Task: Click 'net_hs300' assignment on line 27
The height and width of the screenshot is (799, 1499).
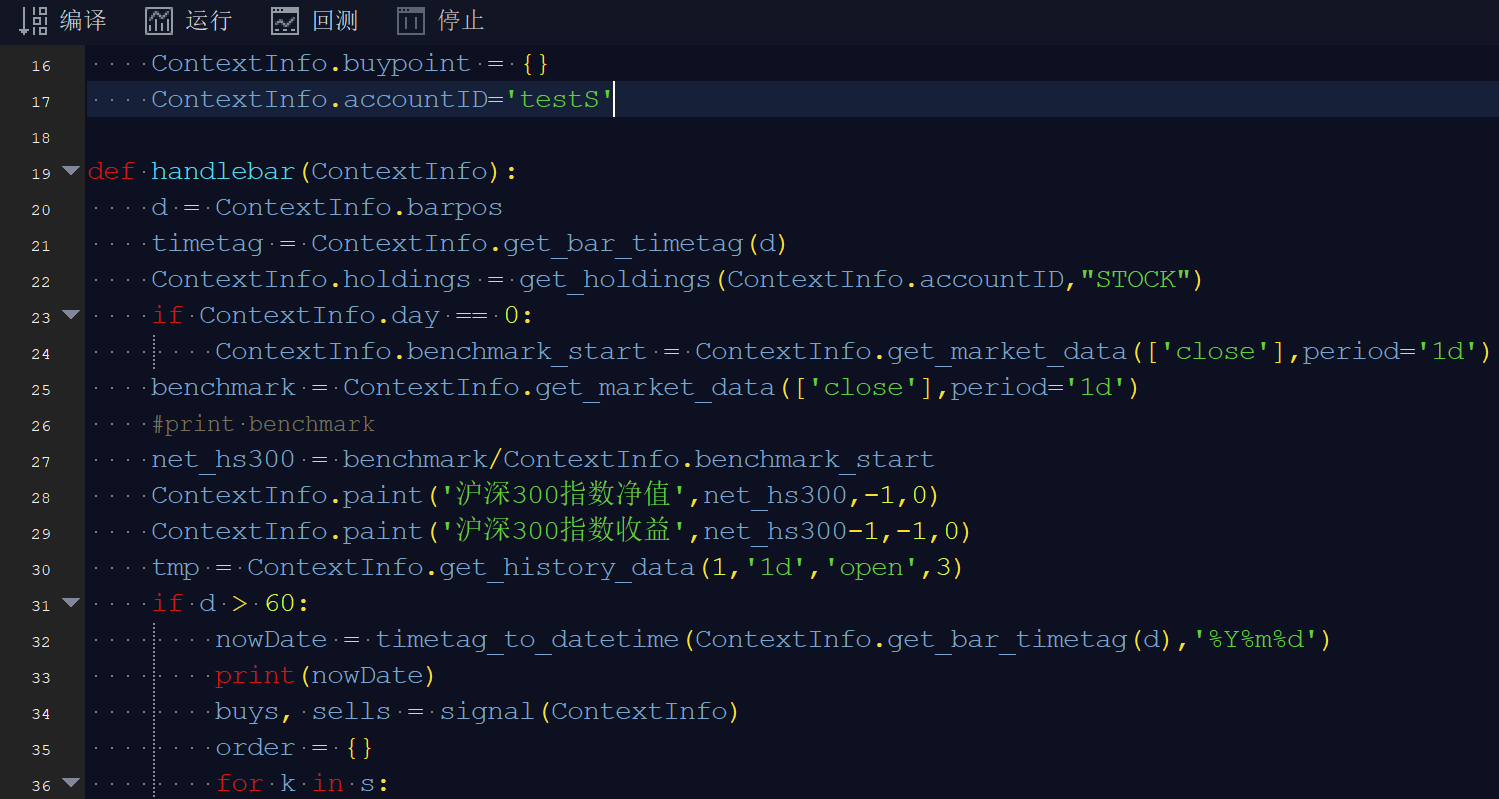Action: [223, 460]
